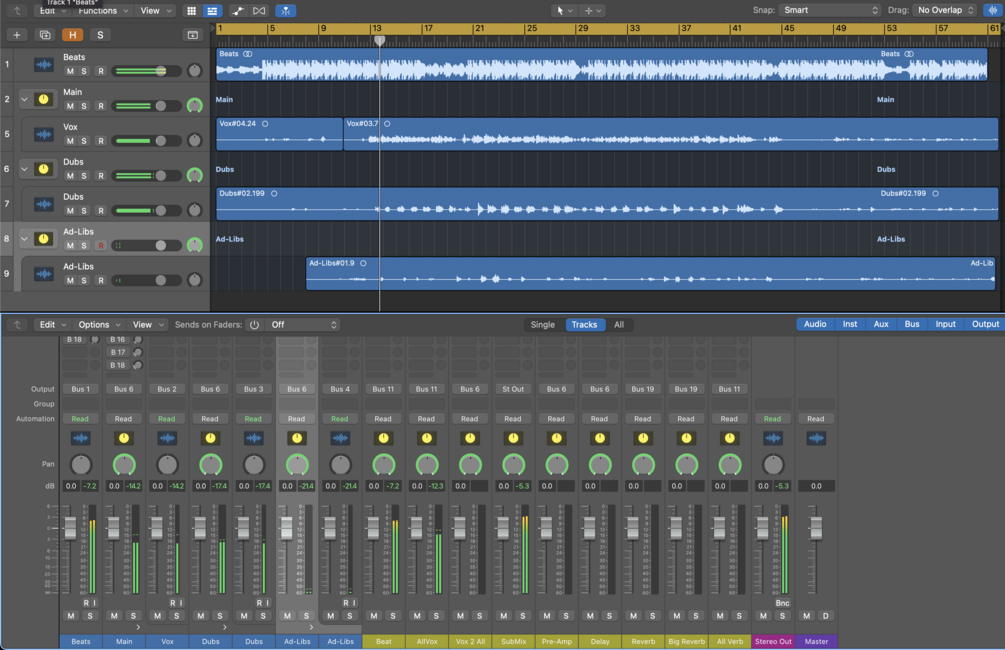Open Beats strip Bus 1 output slot
The height and width of the screenshot is (650, 1005).
[80, 389]
